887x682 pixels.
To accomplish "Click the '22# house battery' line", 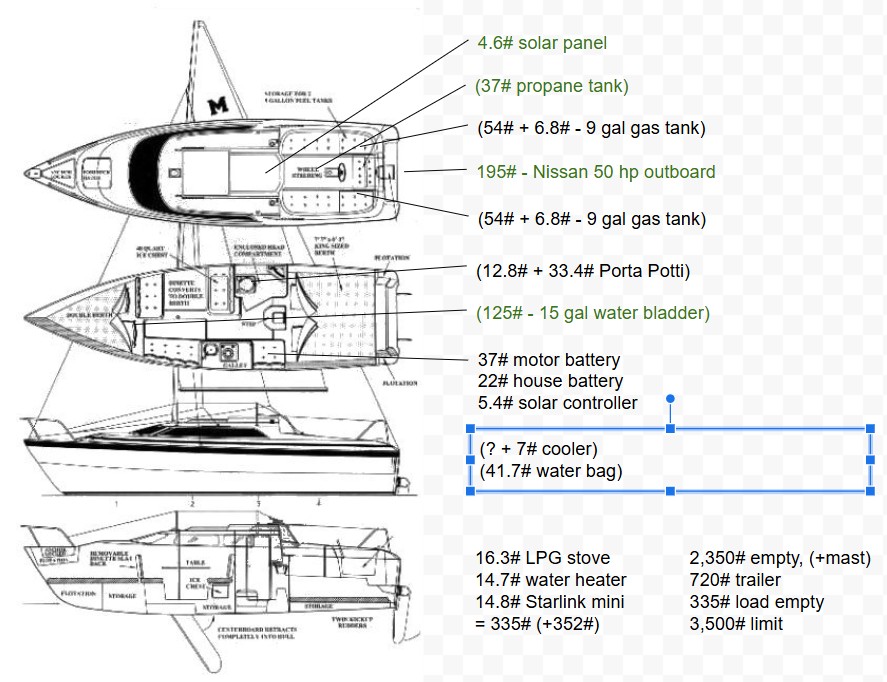I will click(550, 381).
